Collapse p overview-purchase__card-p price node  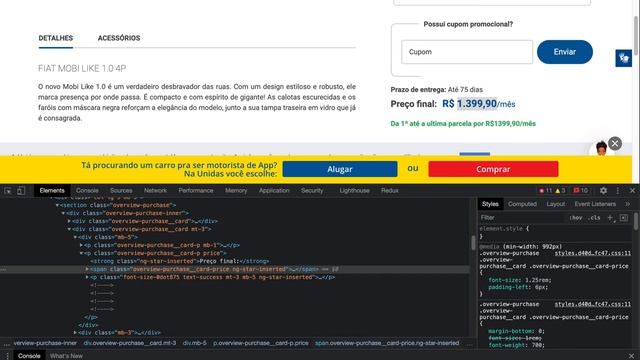(81, 253)
